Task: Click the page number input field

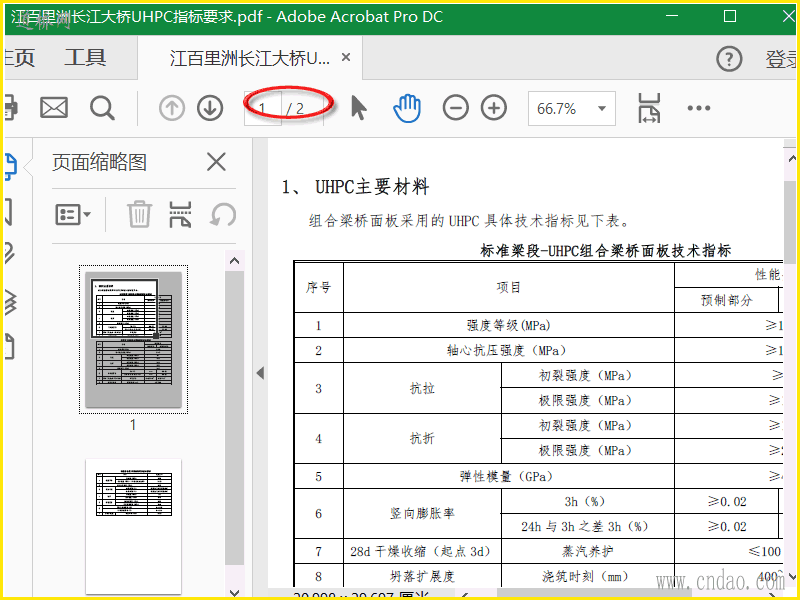Action: [263, 108]
